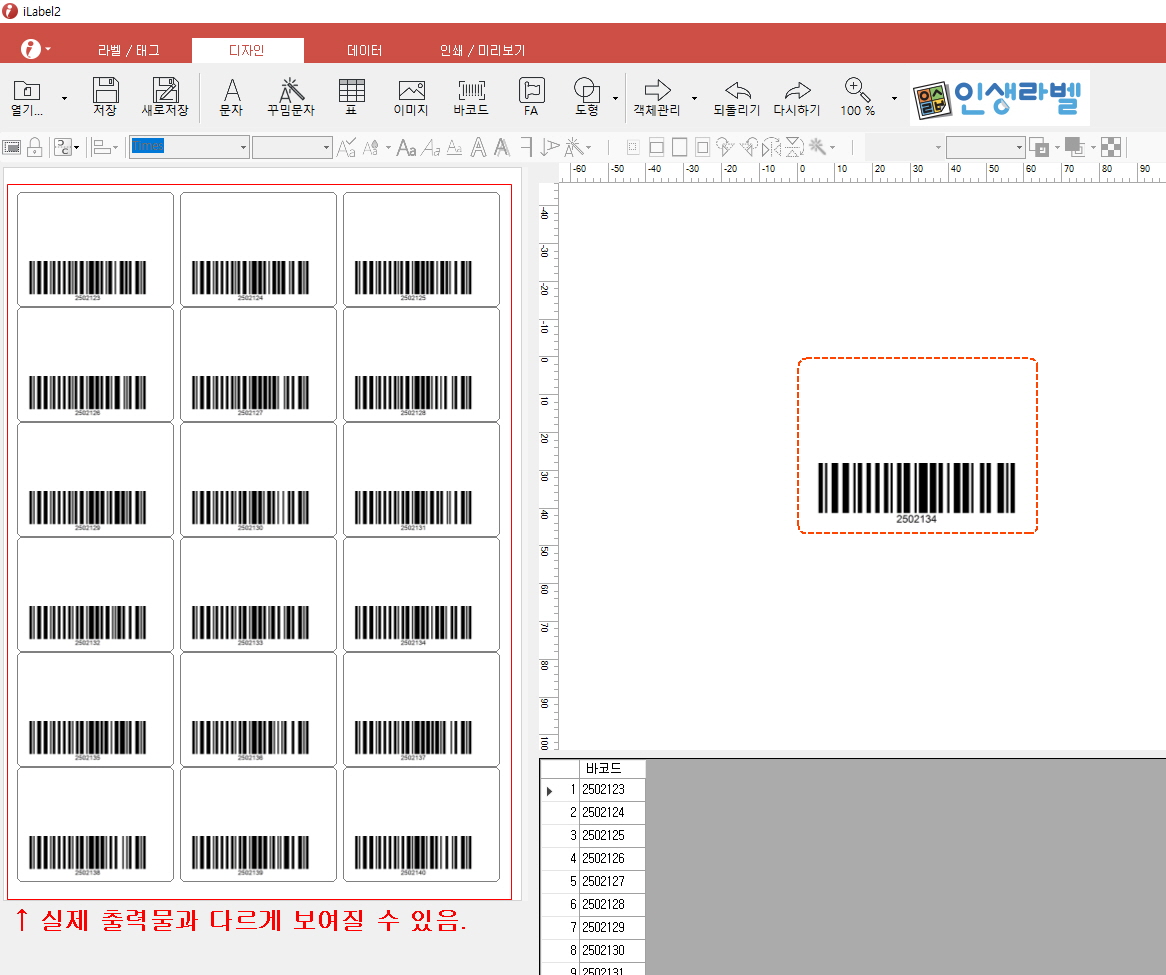Switch to the 데이터 tab
This screenshot has height=975, width=1166.
click(364, 51)
